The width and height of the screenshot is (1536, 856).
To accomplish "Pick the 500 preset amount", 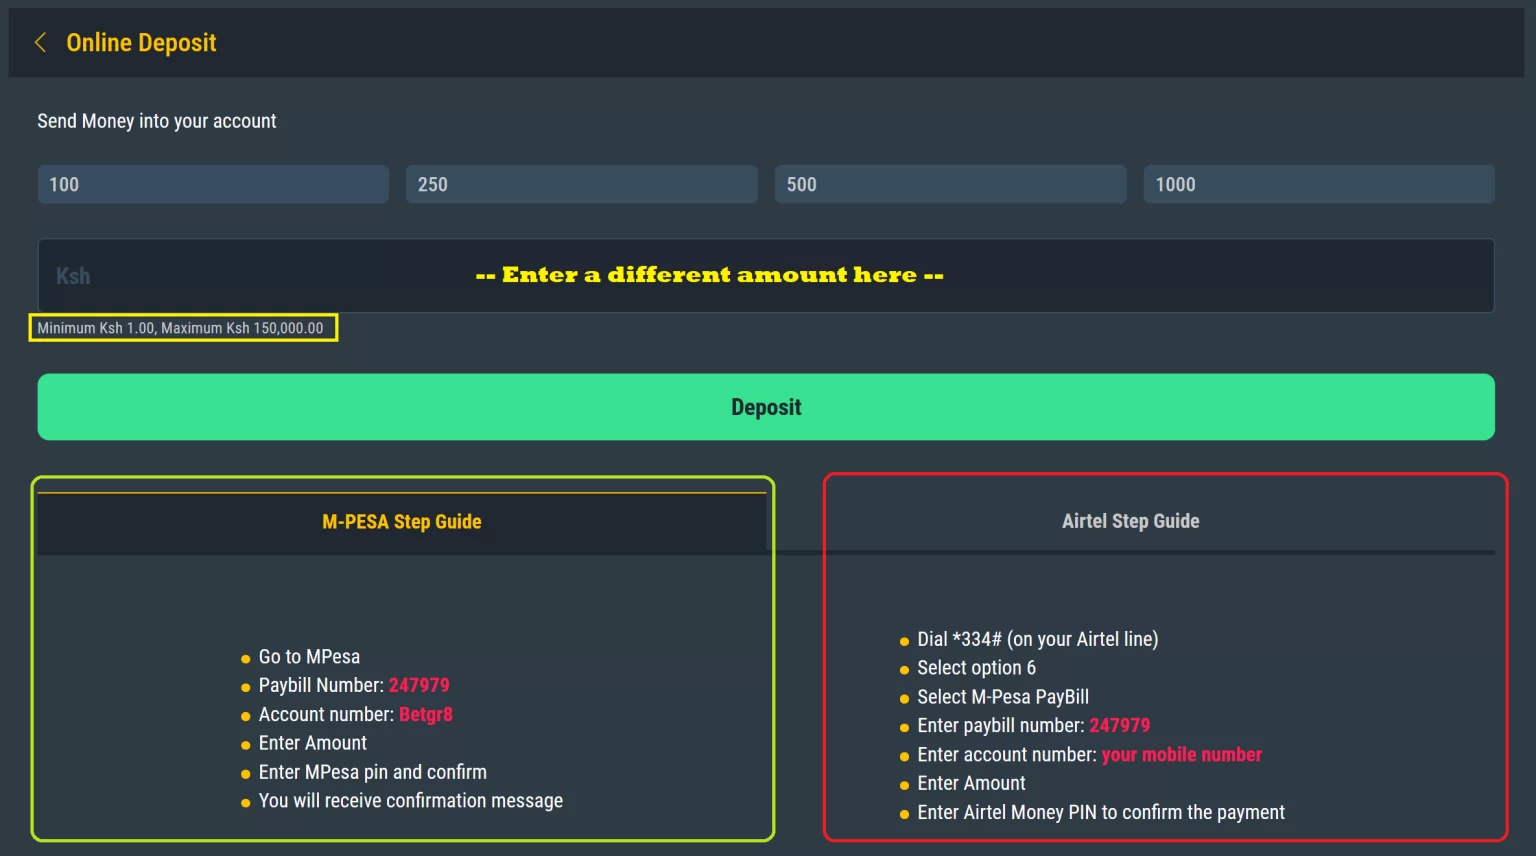I will point(951,184).
